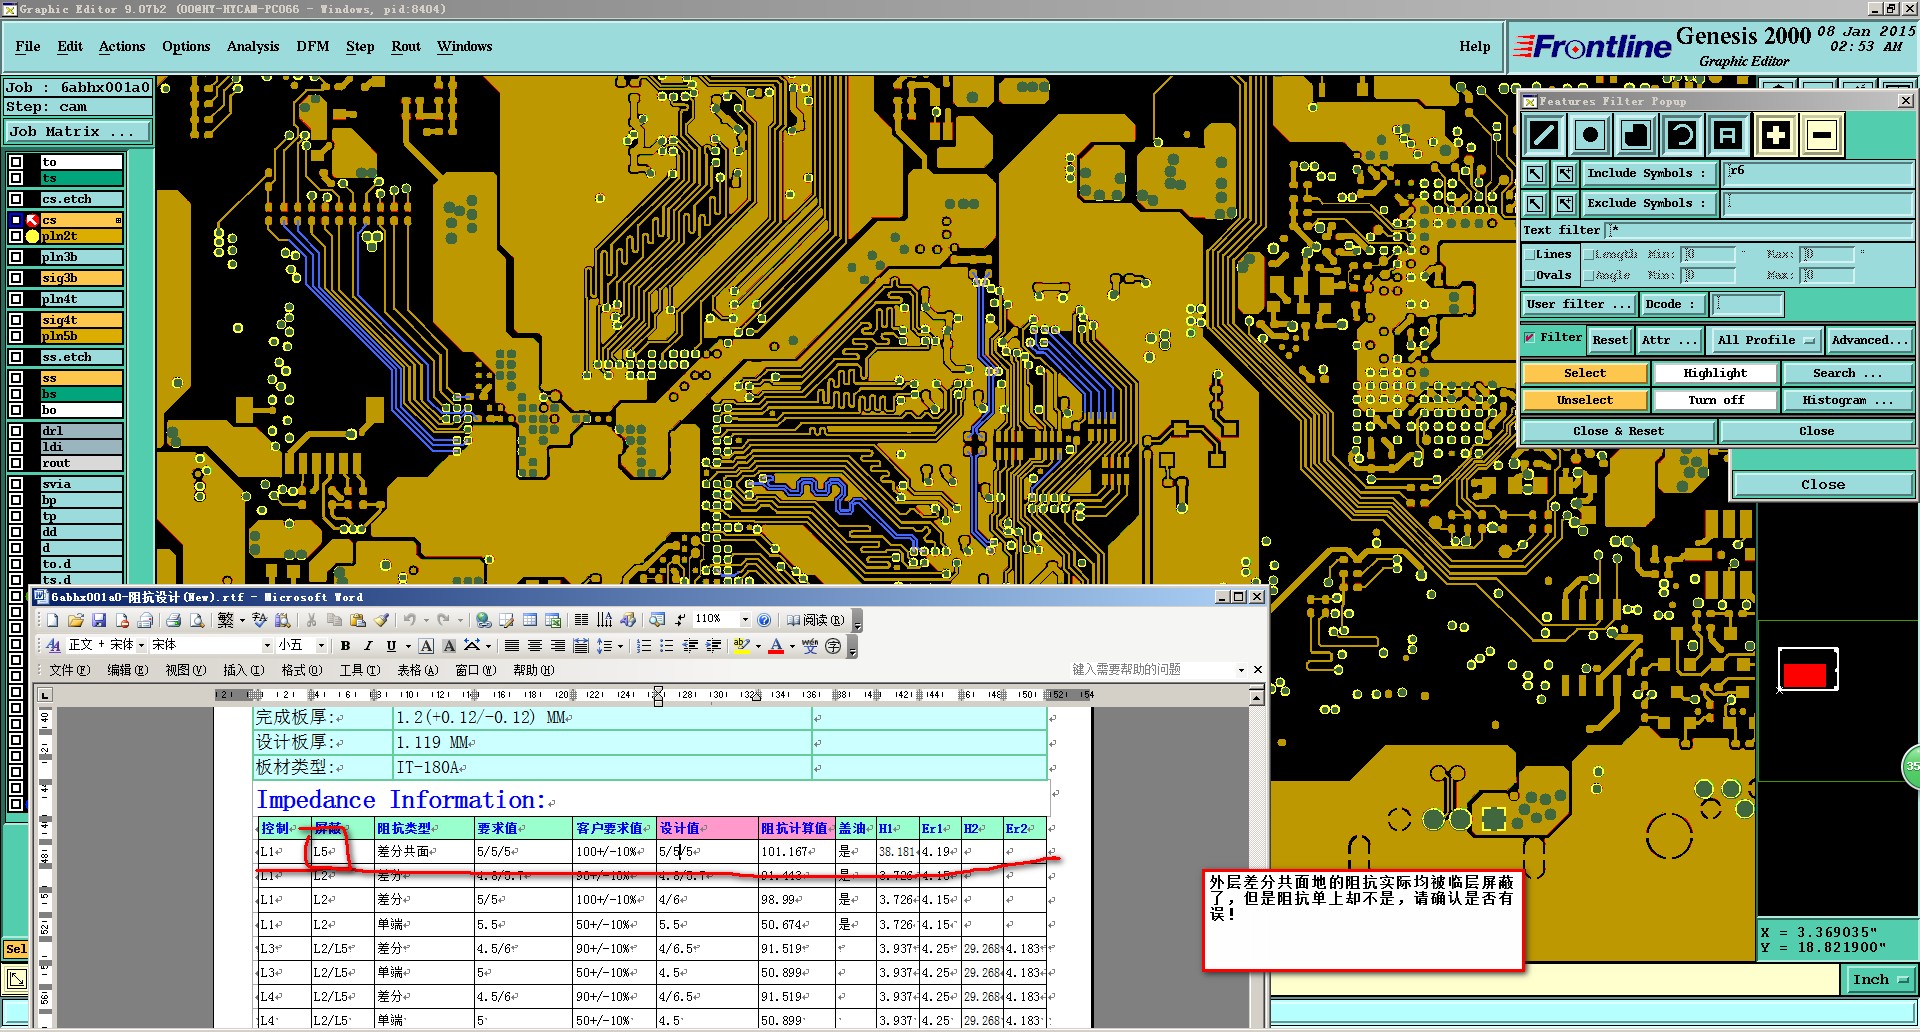The width and height of the screenshot is (1920, 1032).
Task: Open the Inch units dropdown
Action: point(1881,980)
